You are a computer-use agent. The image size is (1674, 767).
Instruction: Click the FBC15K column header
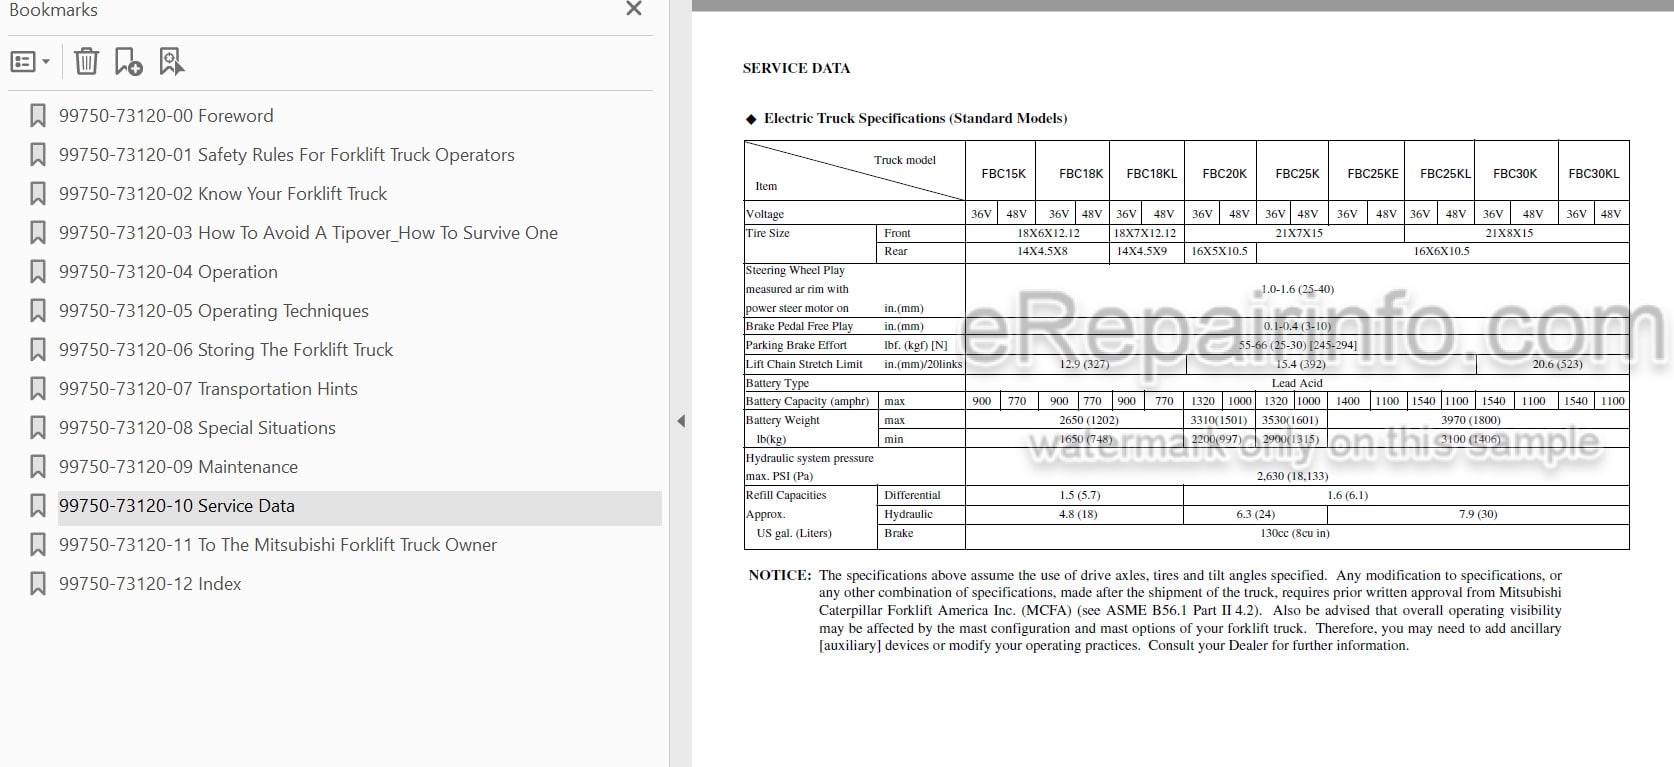point(1003,173)
